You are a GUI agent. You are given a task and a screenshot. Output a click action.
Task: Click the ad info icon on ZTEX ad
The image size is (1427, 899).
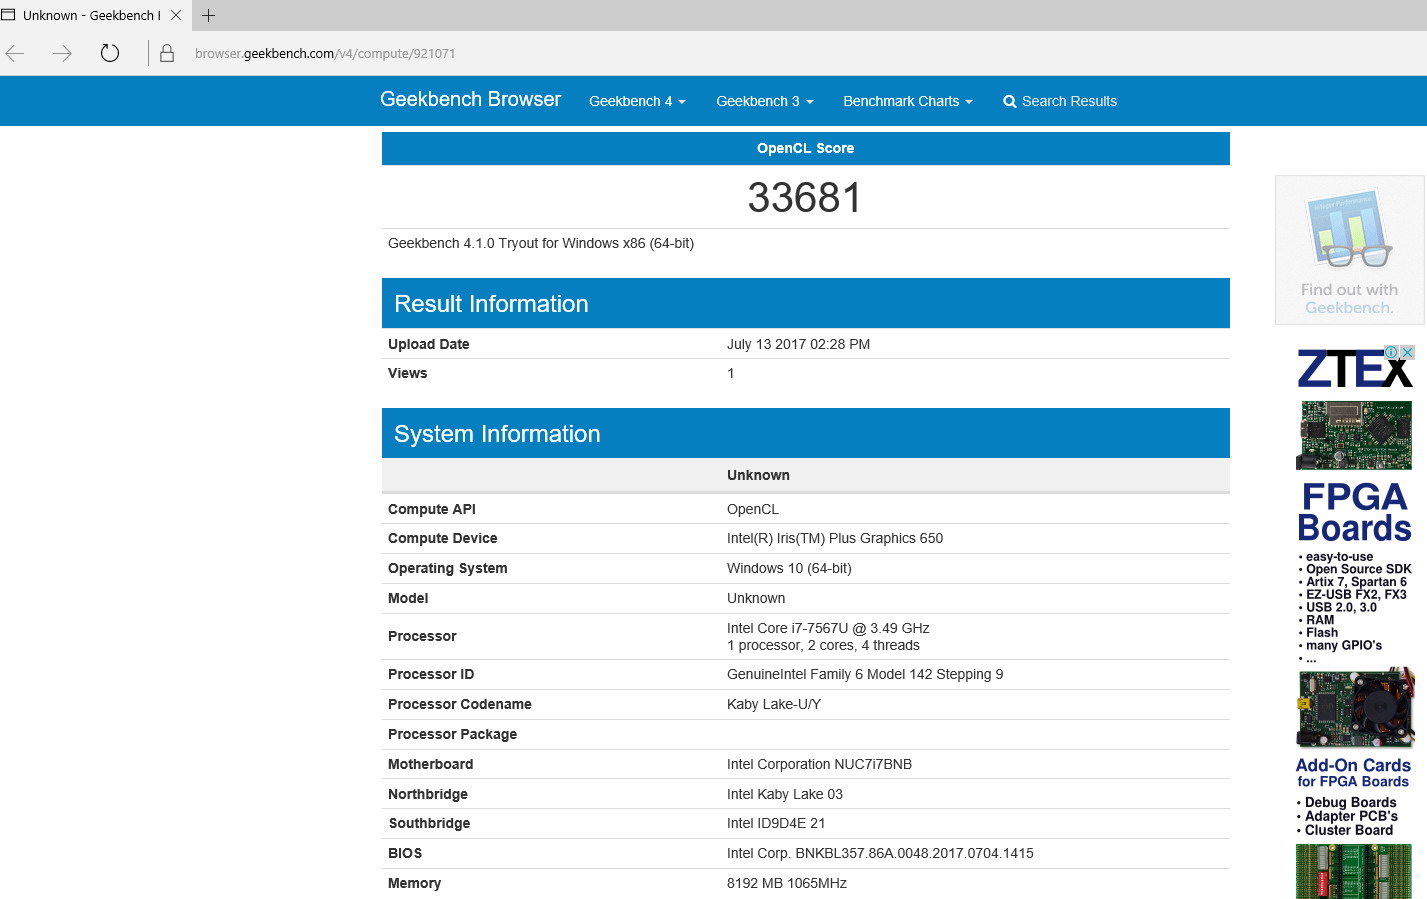1390,352
